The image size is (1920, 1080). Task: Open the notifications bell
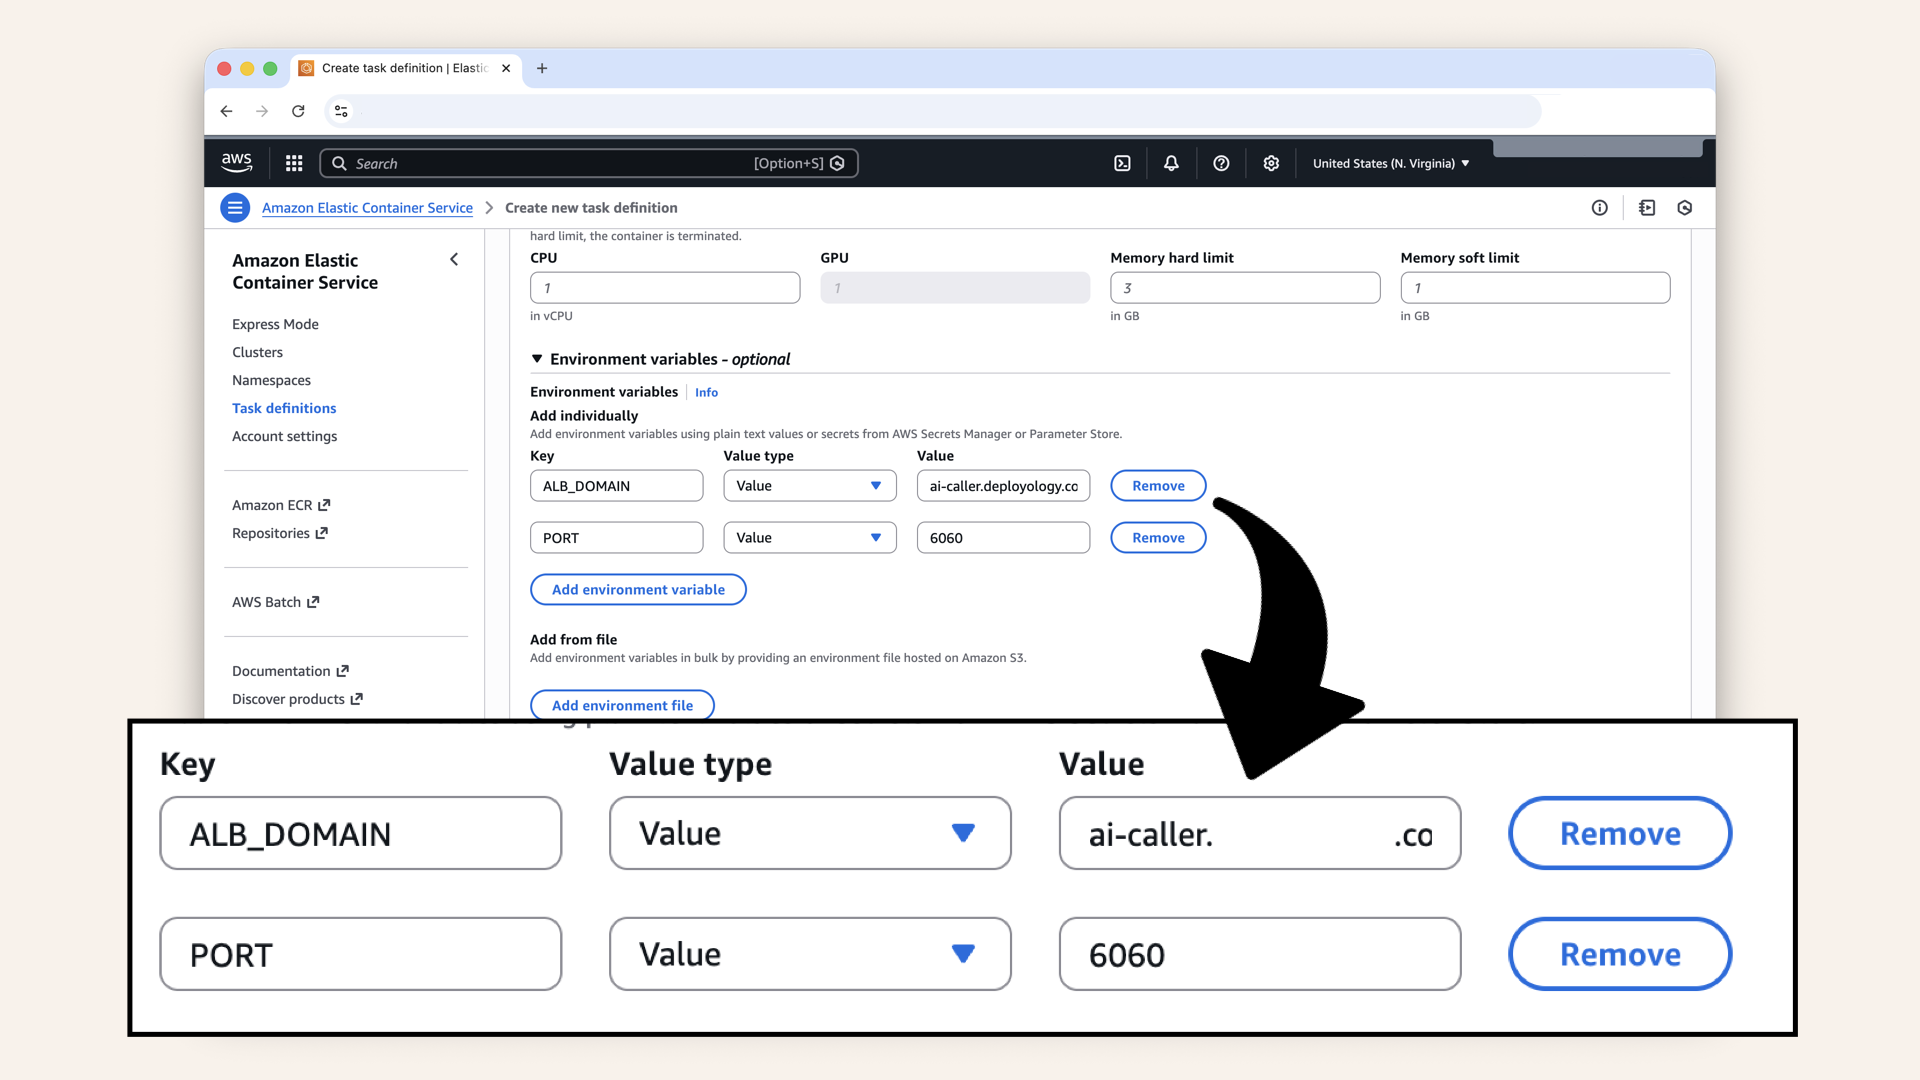[1171, 163]
